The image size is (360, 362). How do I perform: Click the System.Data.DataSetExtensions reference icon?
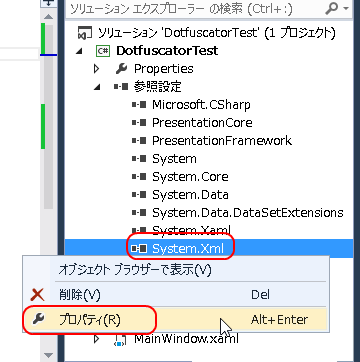(x=139, y=213)
